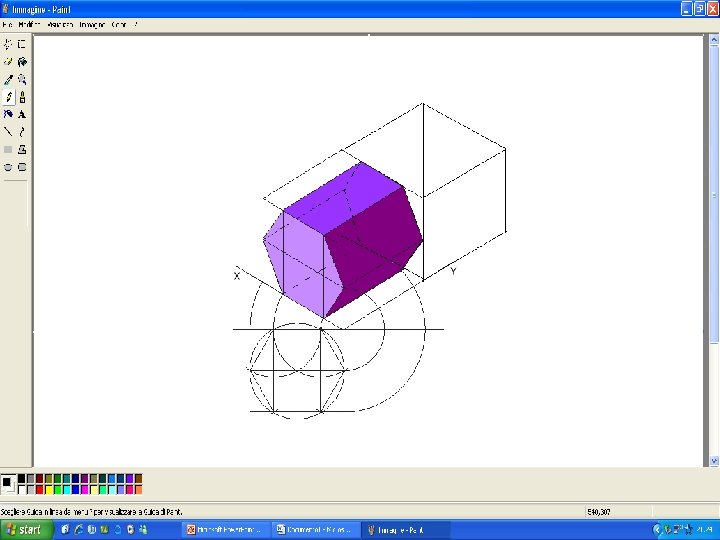Viewport: 720px width, 540px height.
Task: Select the Curve tool
Action: [x=22, y=132]
